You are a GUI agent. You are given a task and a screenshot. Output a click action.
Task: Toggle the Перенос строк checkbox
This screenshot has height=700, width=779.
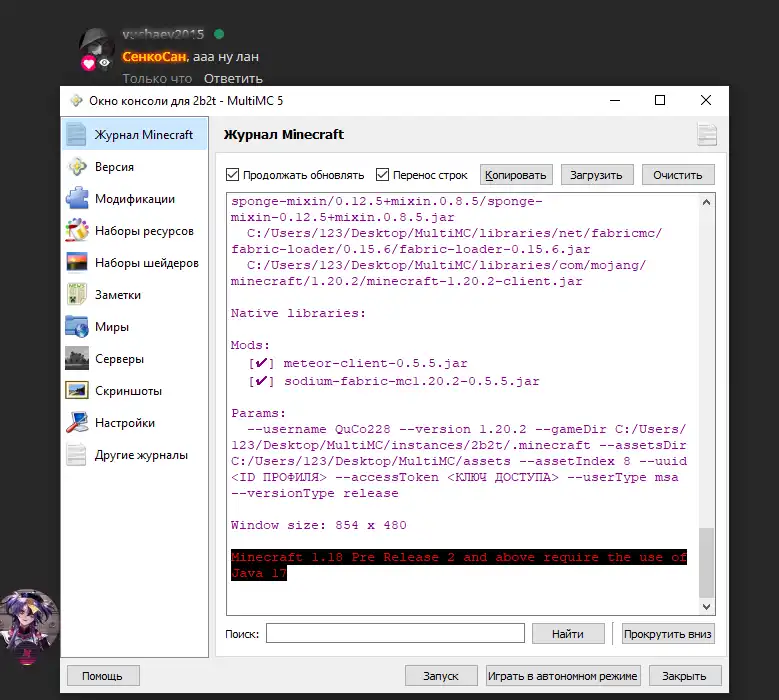coord(382,174)
